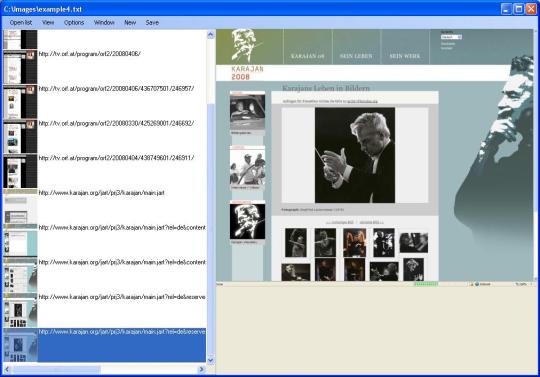Image resolution: width=540 pixels, height=377 pixels.
Task: Click thumbnail beside the 436707501/246957/ URL
Action: pyautogui.click(x=20, y=102)
